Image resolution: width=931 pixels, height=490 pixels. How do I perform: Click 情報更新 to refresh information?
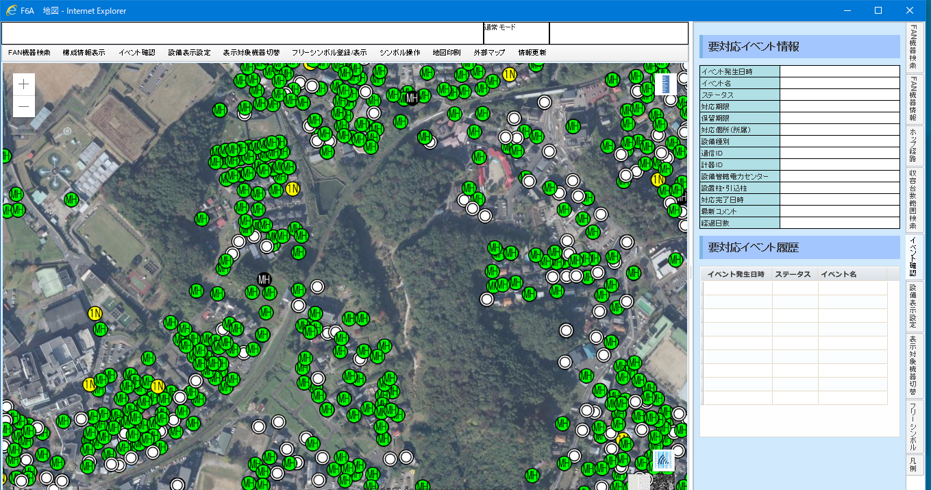point(532,53)
